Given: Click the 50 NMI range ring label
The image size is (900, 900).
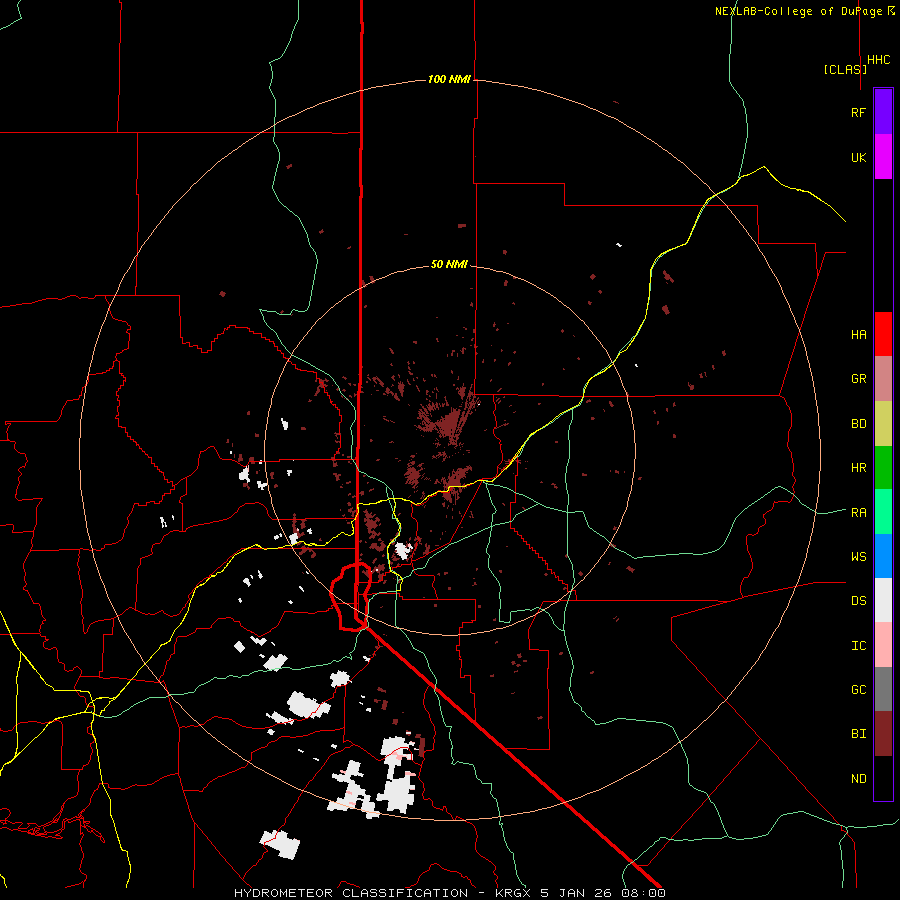Looking at the screenshot, I should tap(449, 264).
